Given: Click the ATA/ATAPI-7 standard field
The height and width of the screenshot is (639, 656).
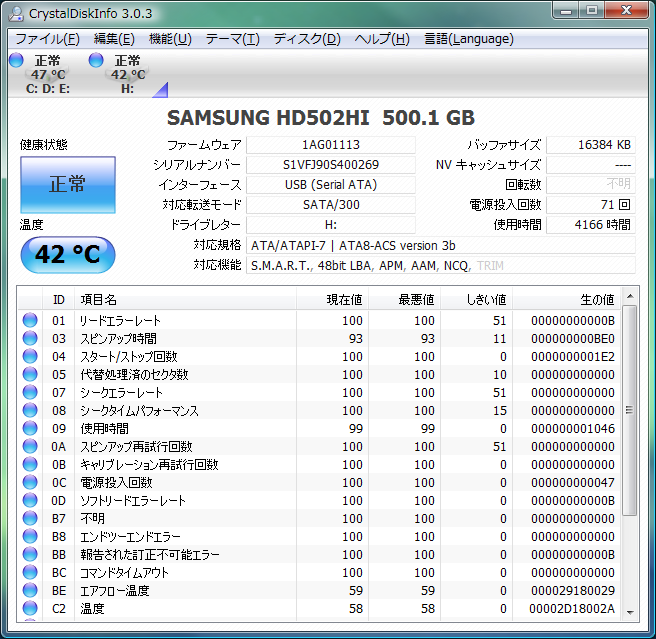Looking at the screenshot, I should [441, 246].
